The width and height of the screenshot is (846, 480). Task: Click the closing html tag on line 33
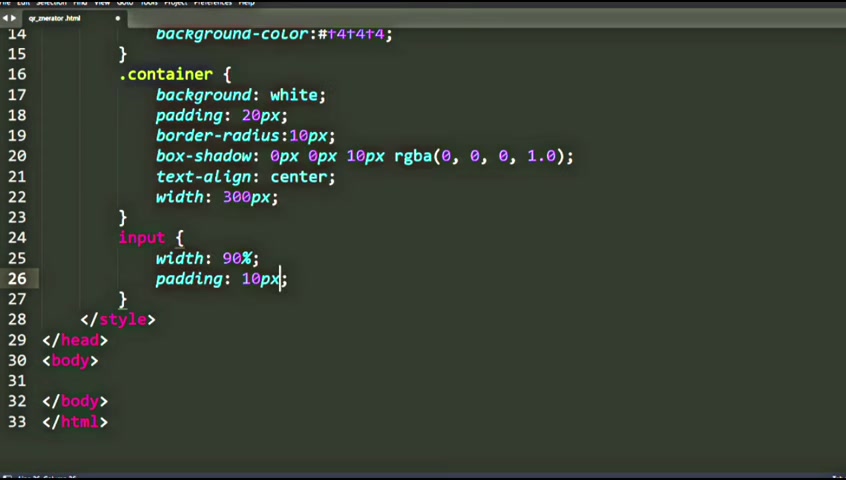pyautogui.click(x=75, y=422)
